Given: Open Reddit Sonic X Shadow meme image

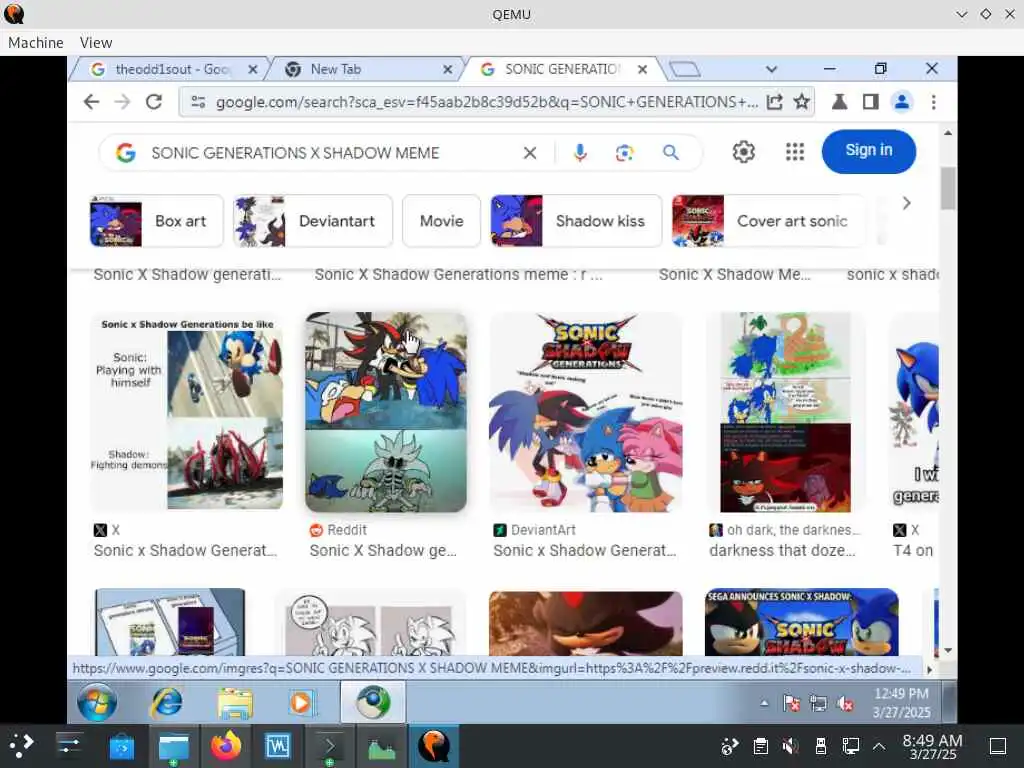Looking at the screenshot, I should point(386,412).
